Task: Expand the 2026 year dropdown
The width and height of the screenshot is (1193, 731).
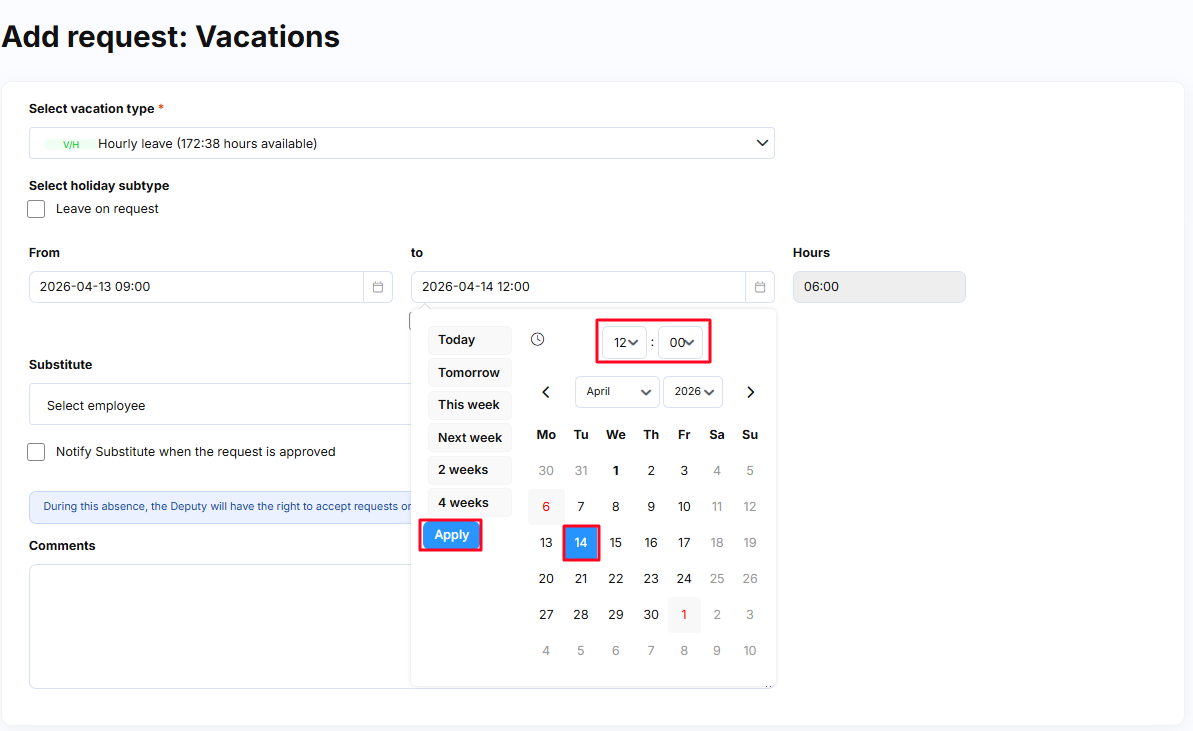Action: pyautogui.click(x=692, y=392)
